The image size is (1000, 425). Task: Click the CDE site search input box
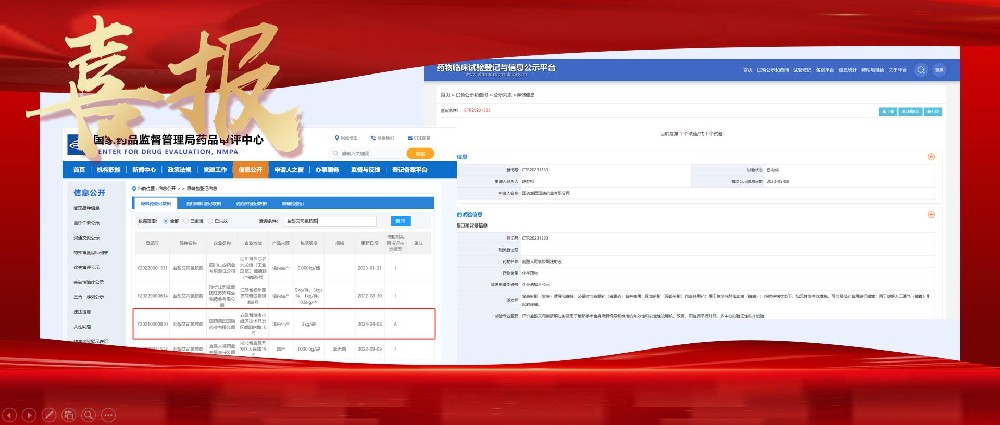[x=368, y=154]
